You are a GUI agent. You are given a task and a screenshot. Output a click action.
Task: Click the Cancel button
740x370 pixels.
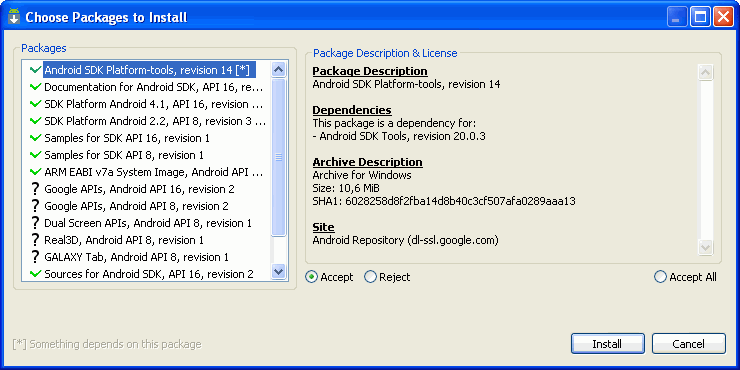point(689,344)
